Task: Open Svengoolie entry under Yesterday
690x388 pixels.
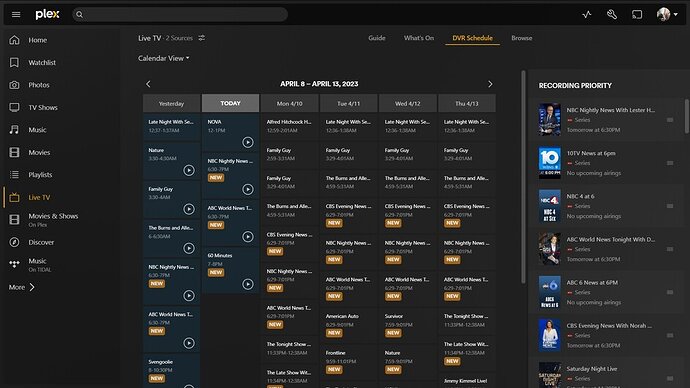Action: tap(171, 371)
